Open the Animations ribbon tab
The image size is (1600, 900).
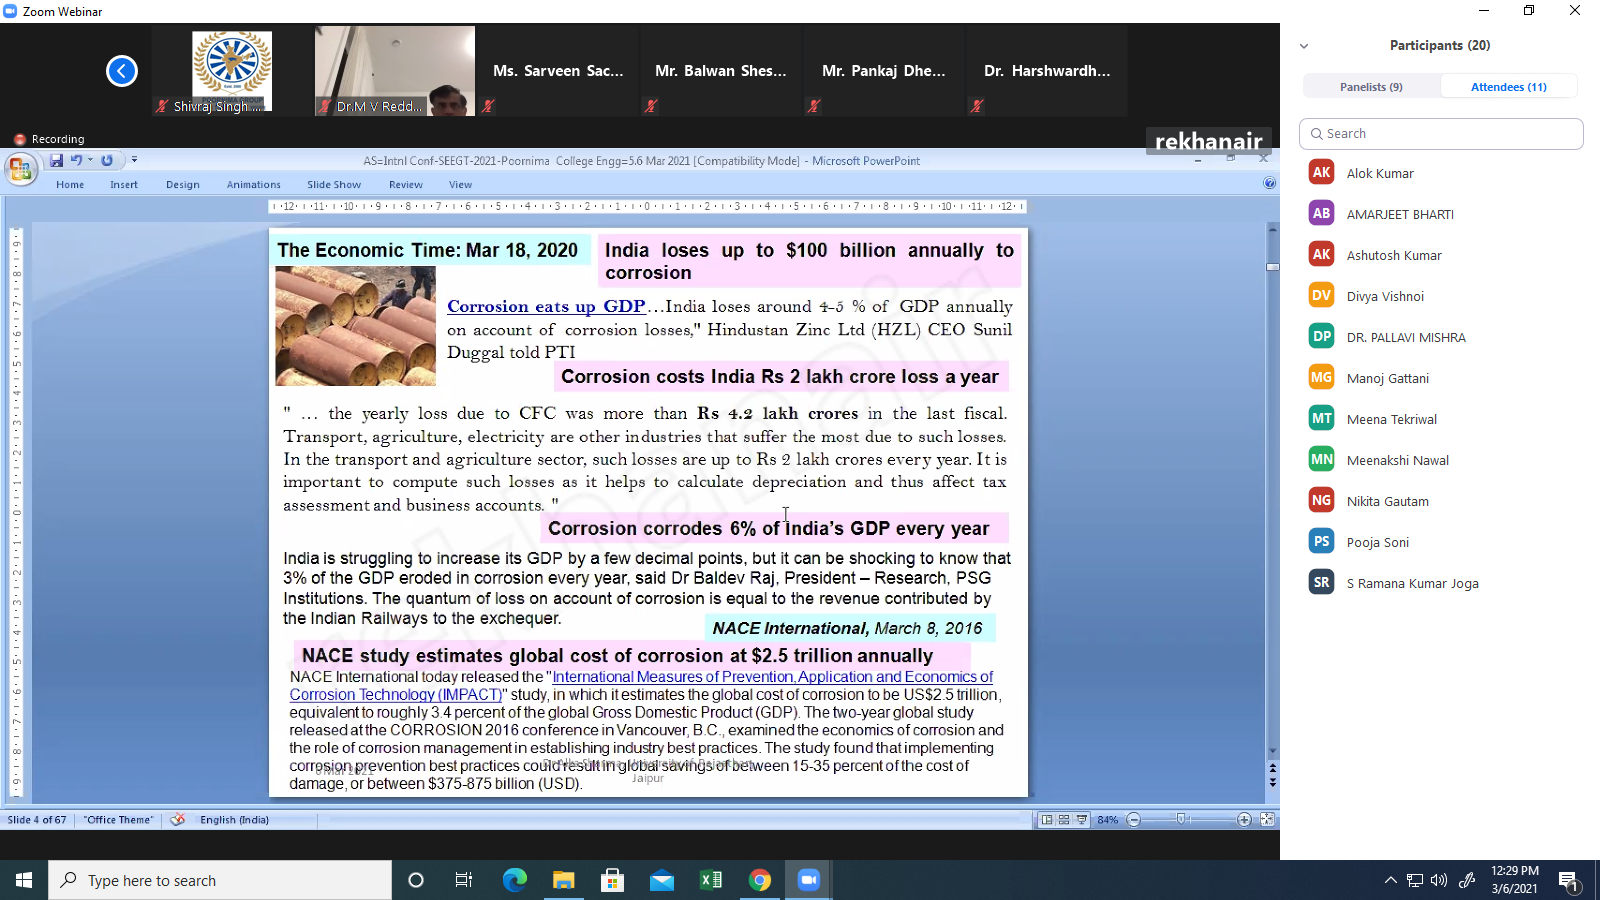[x=254, y=185]
